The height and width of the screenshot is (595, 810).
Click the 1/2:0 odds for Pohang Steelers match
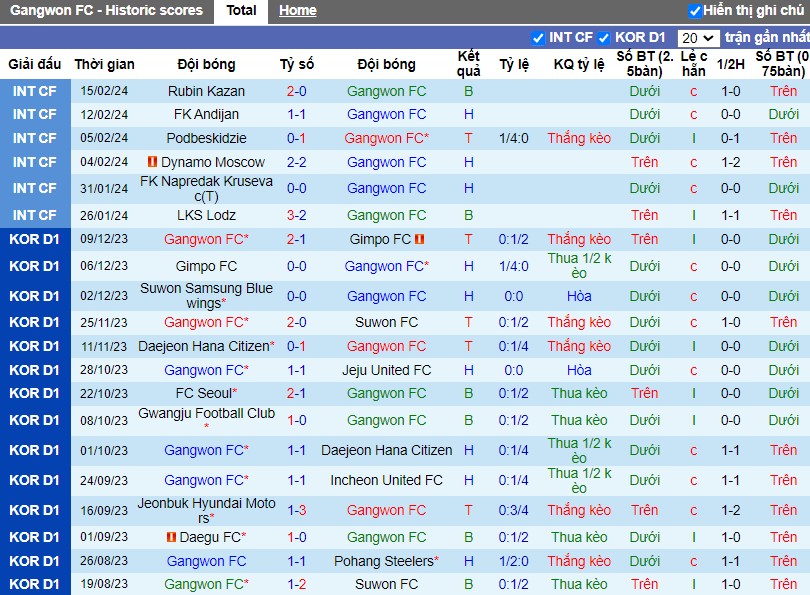[513, 561]
